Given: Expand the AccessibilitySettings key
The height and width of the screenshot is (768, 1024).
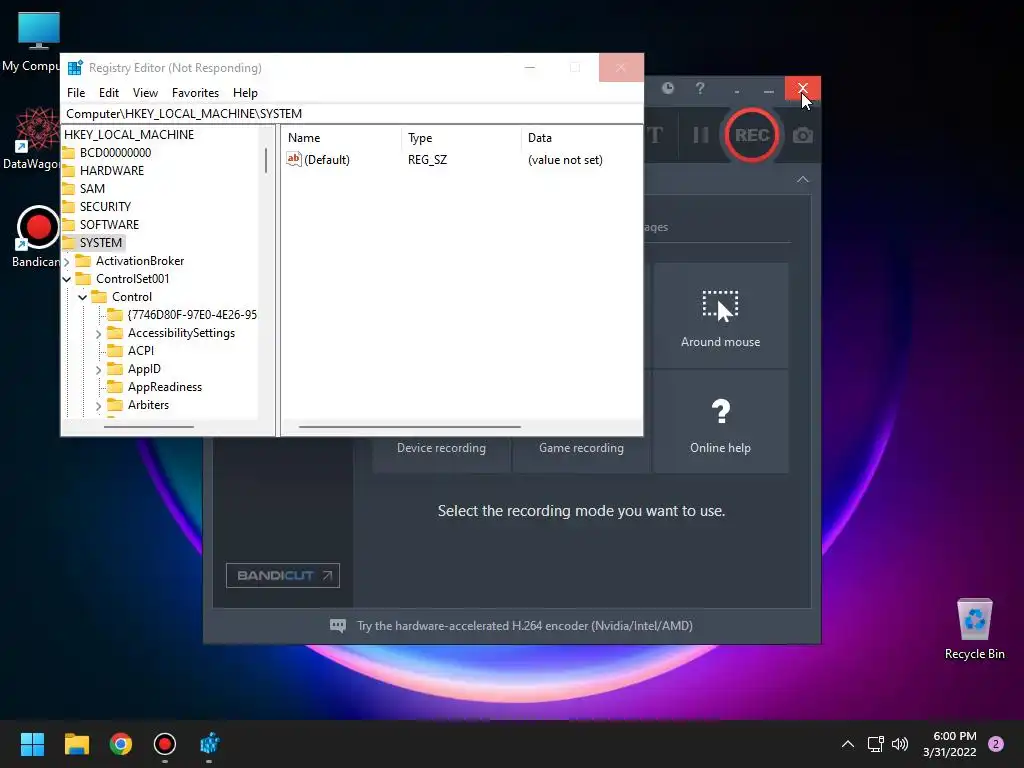Looking at the screenshot, I should pyautogui.click(x=99, y=334).
